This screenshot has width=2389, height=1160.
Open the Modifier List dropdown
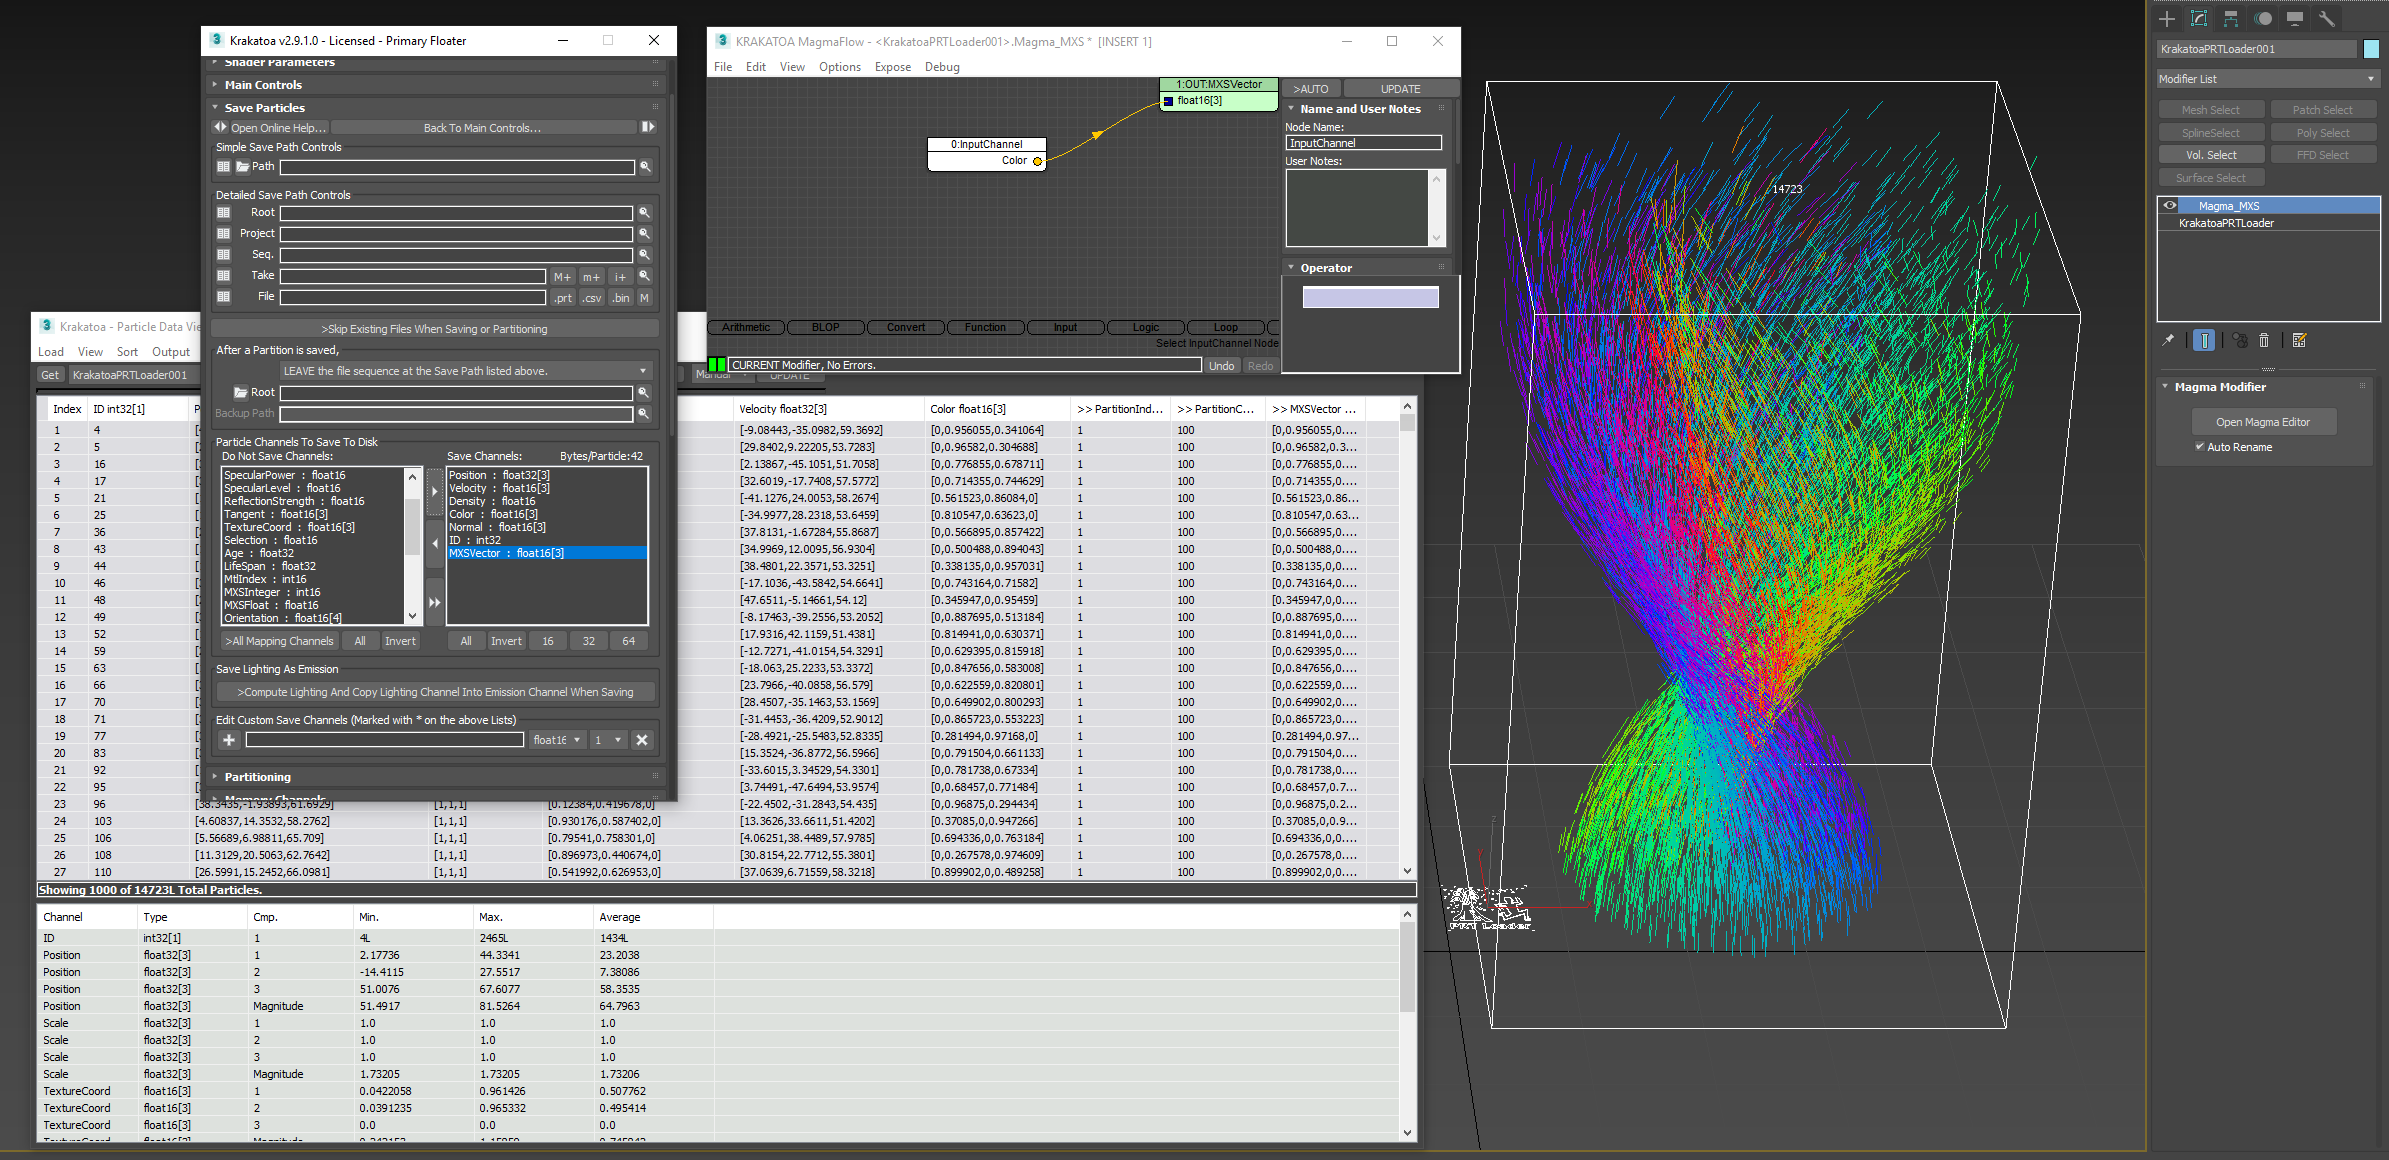pos(2266,79)
